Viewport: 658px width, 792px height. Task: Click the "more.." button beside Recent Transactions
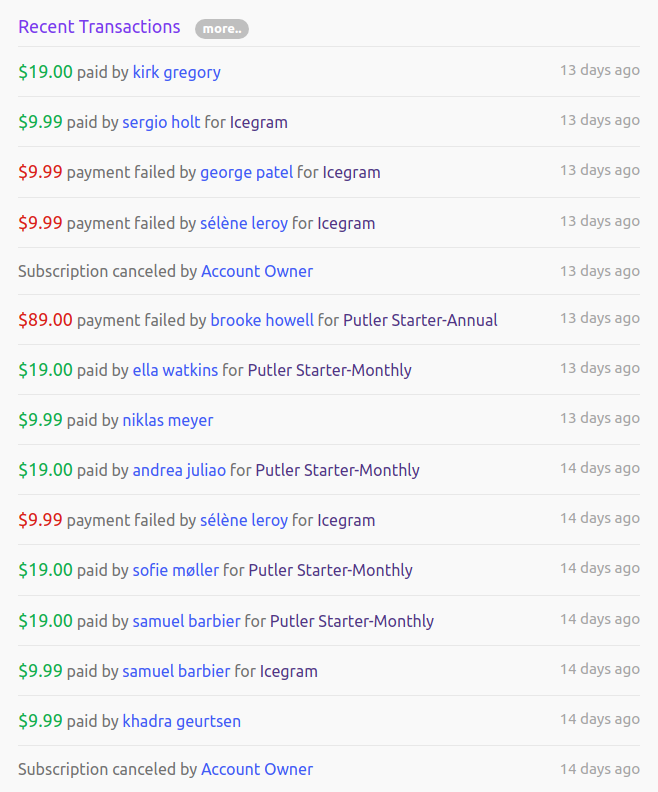click(x=221, y=29)
